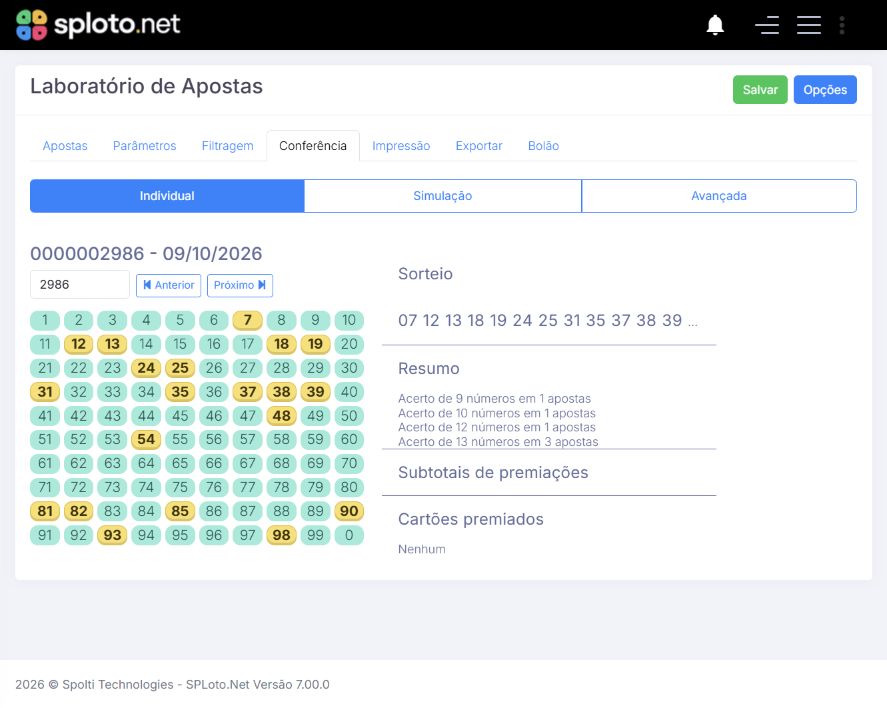Click the contest number field 2986
Screen dimensions: 887x708
[x=80, y=284]
